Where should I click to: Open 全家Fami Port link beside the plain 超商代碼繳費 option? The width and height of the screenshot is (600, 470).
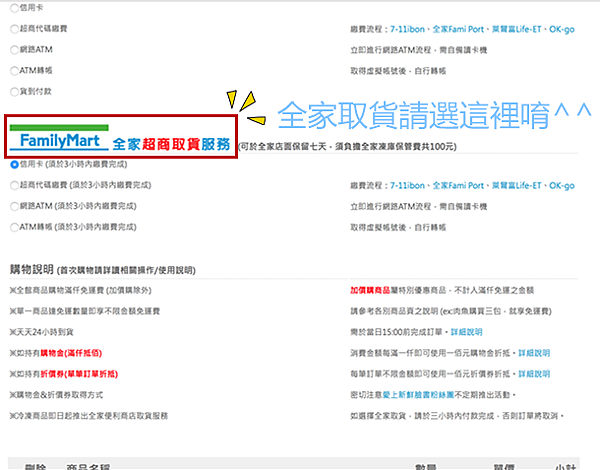coord(458,29)
